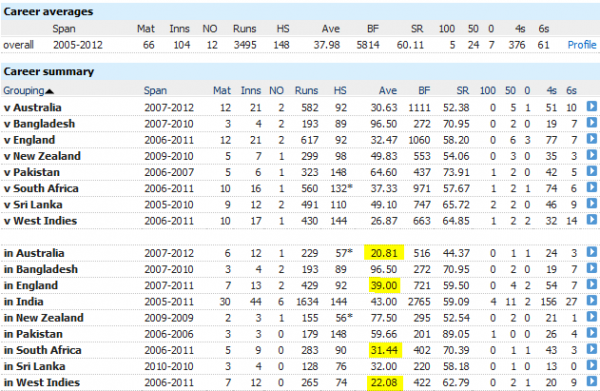Viewport: 600px width, 391px height.
Task: Select the 'v Bangladesh' grouping label
Action: pos(39,124)
